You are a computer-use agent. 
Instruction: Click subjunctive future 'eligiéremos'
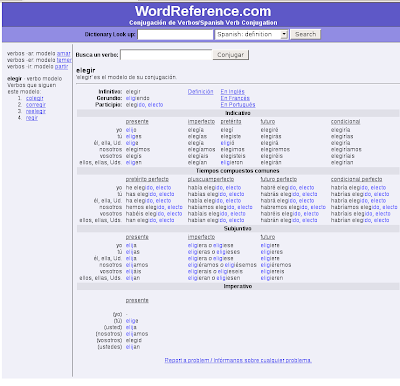tap(276, 265)
